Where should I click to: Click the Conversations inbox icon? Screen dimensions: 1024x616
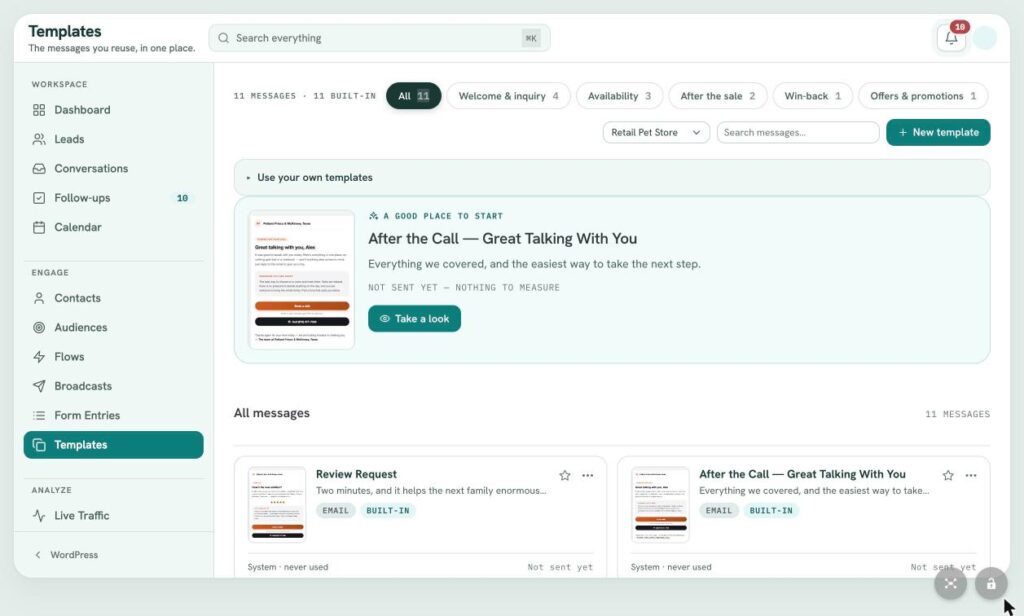coord(39,169)
